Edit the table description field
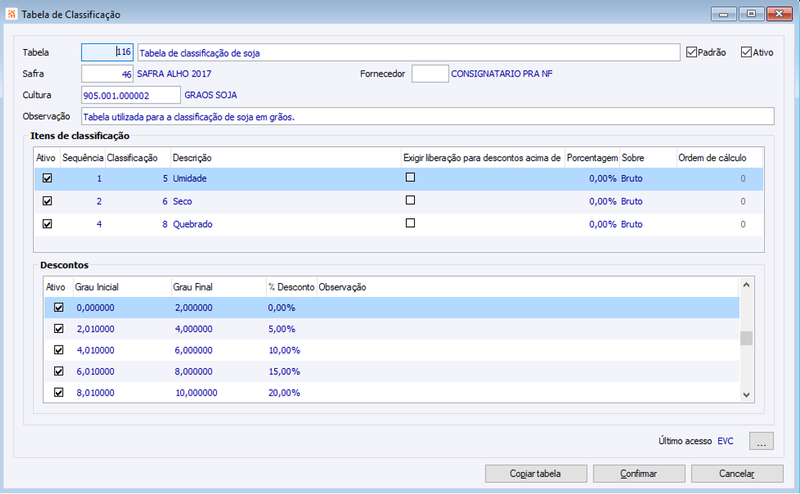This screenshot has width=800, height=494. coord(409,53)
